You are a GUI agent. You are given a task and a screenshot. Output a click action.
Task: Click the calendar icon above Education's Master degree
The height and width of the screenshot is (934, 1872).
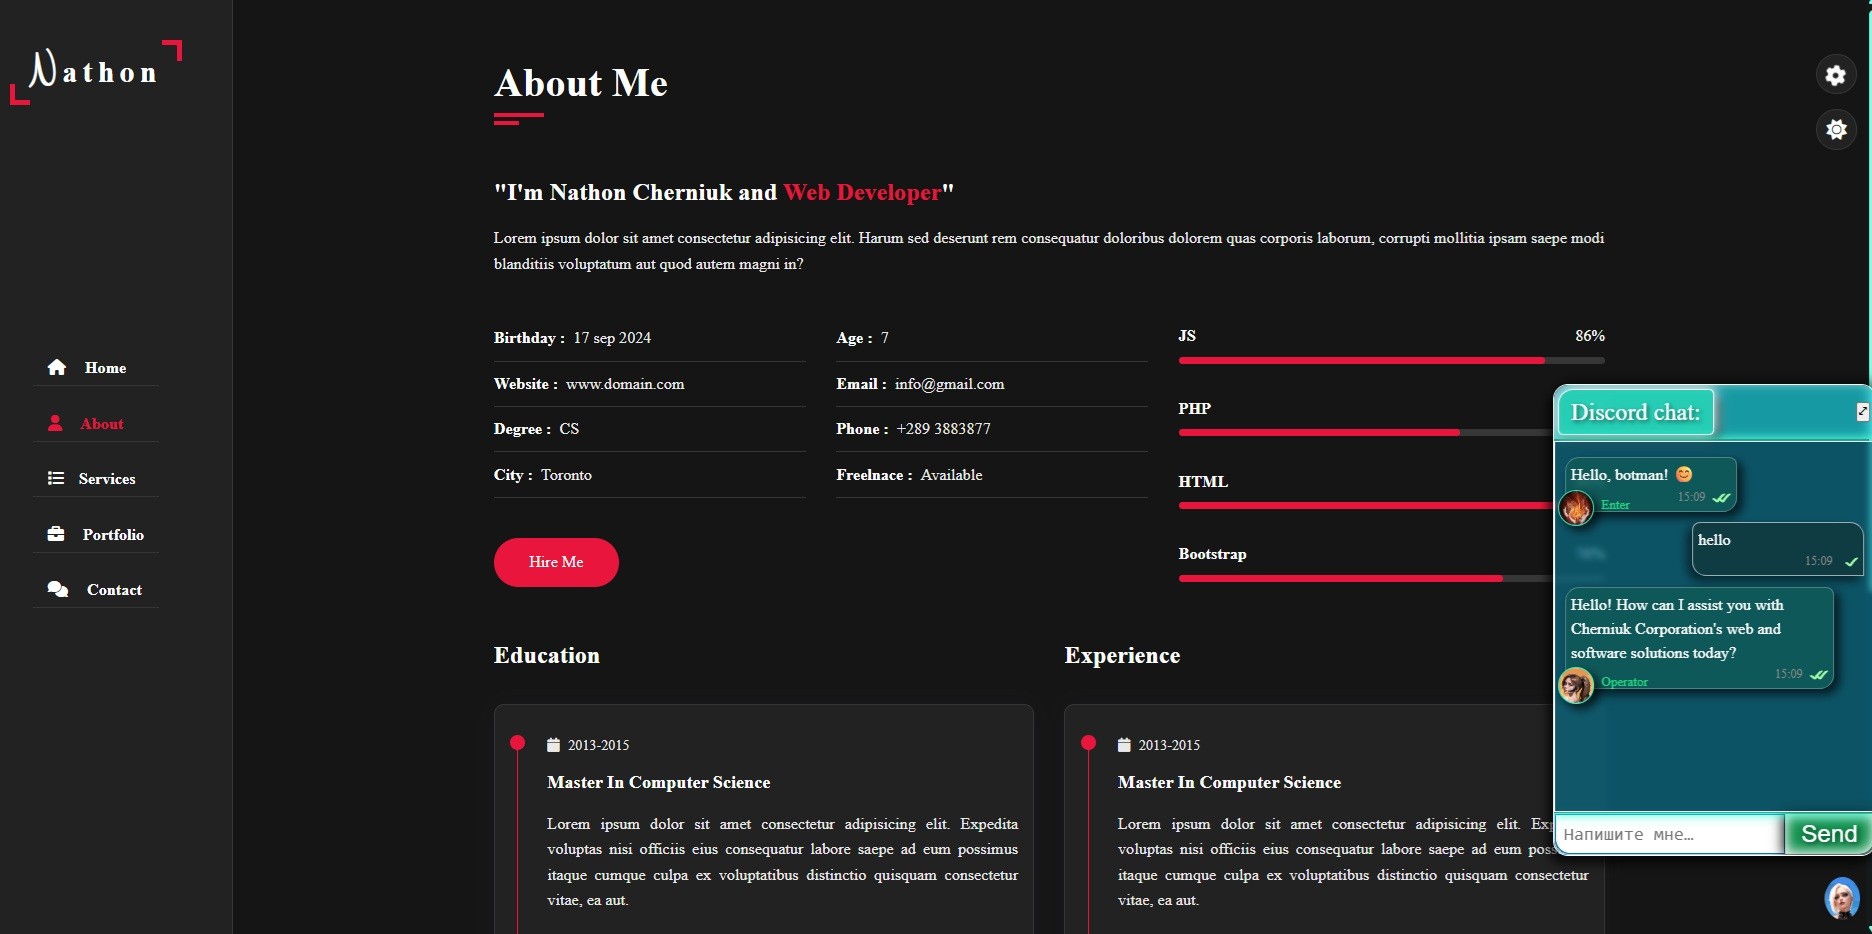pos(553,745)
